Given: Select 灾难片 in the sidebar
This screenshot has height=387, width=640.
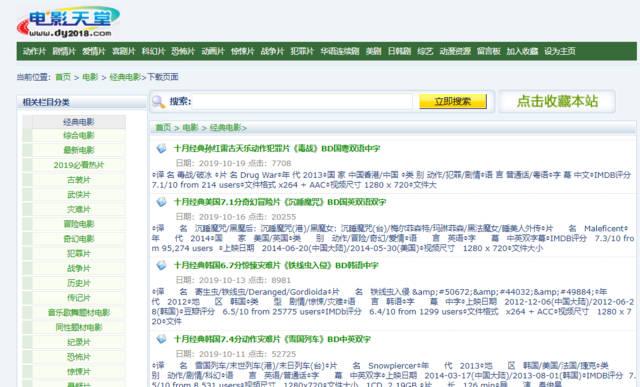Looking at the screenshot, I should point(79,209).
